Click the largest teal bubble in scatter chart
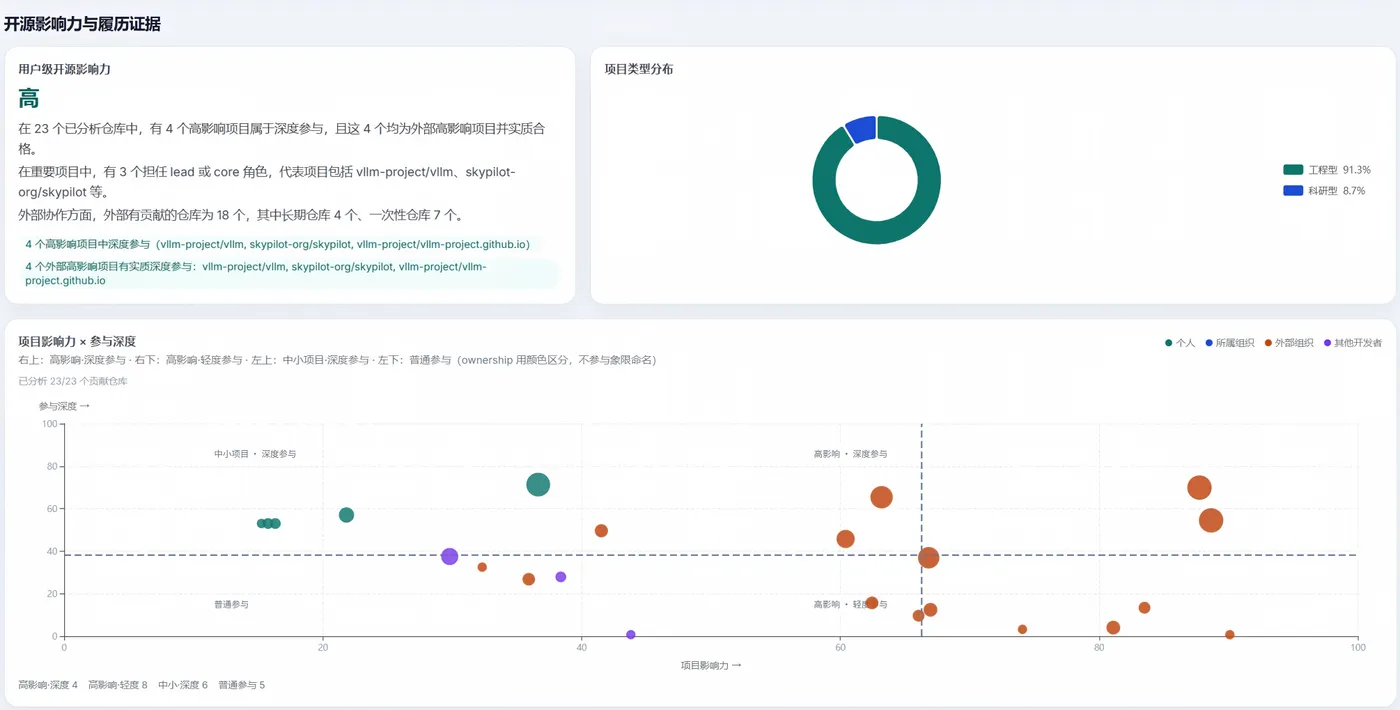Viewport: 1400px width, 710px height. point(538,485)
